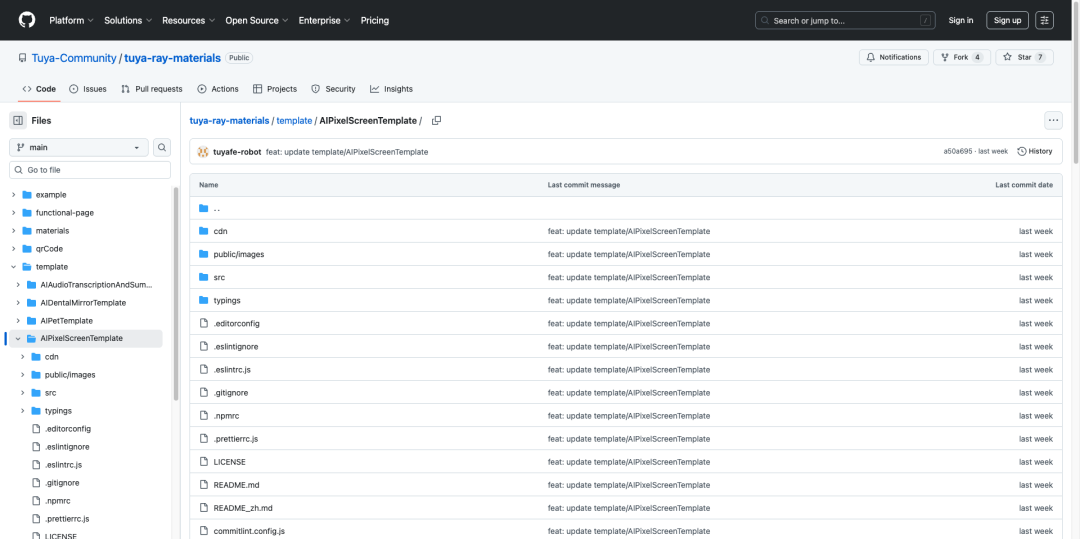This screenshot has width=1080, height=539.
Task: Click the Go to file input
Action: tap(90, 170)
